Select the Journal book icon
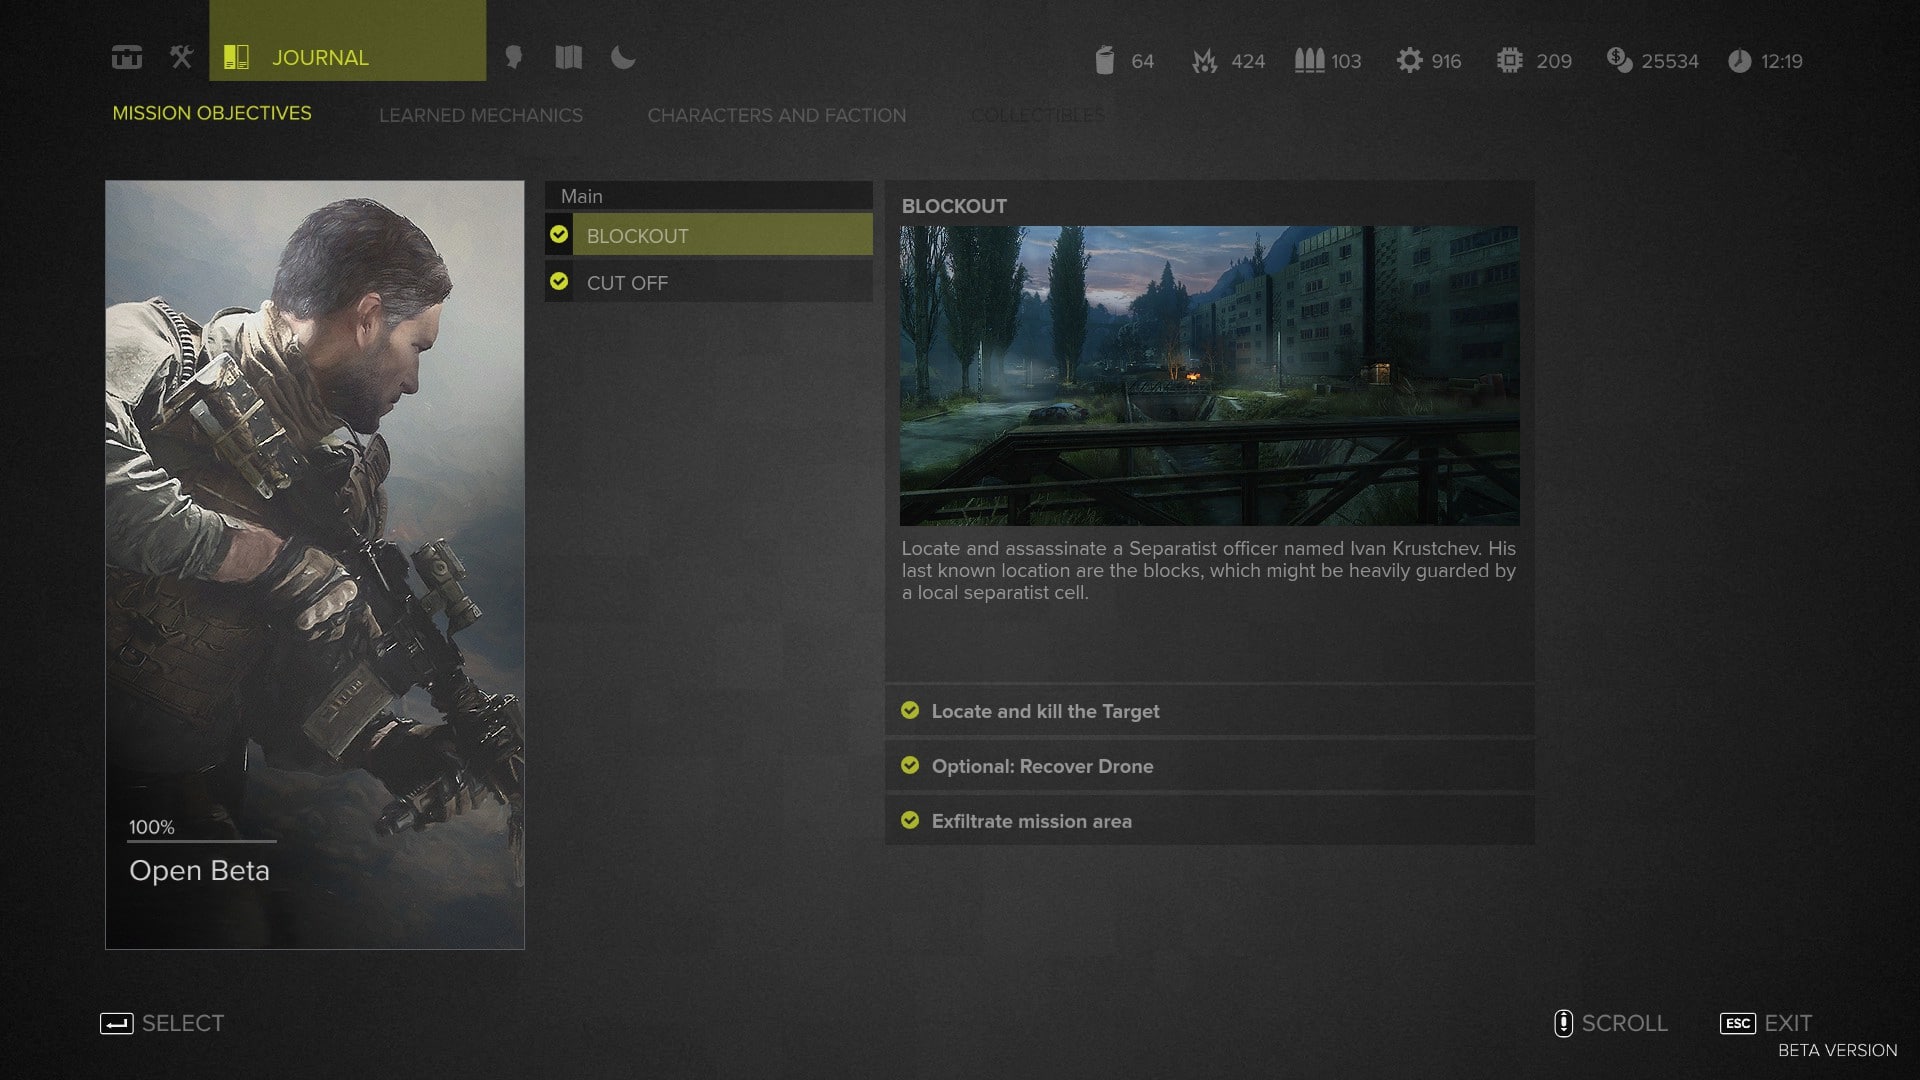 point(236,57)
